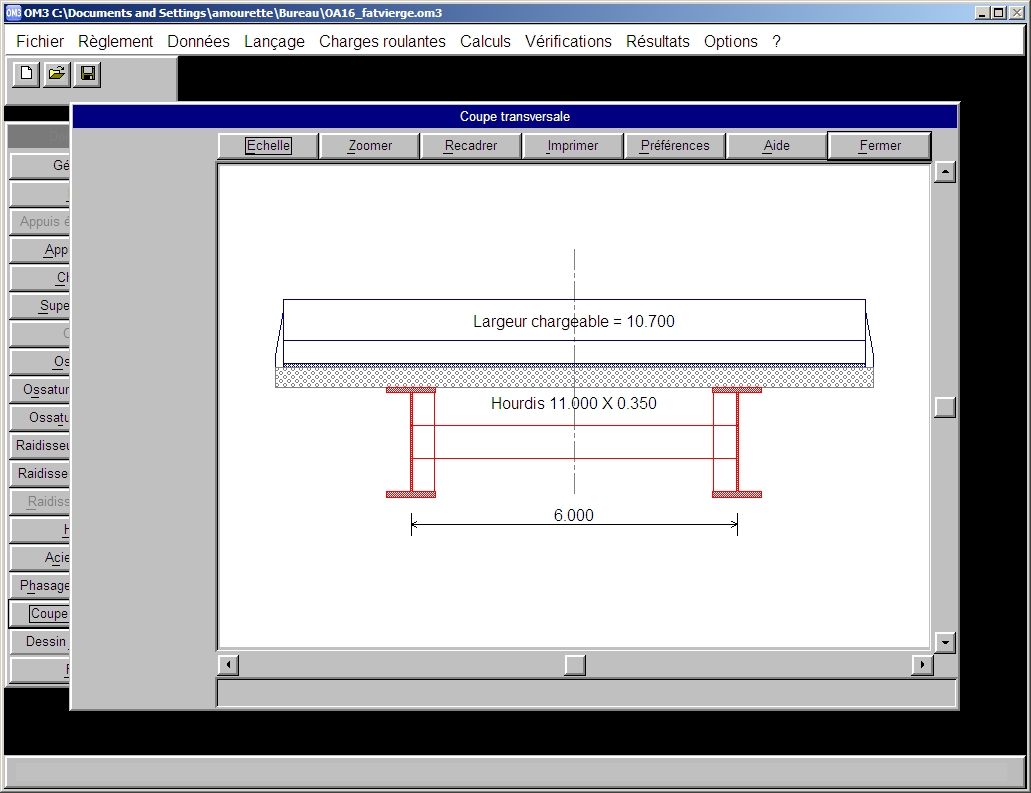Minimize the OM3 main window
1031x793 pixels.
click(x=982, y=12)
